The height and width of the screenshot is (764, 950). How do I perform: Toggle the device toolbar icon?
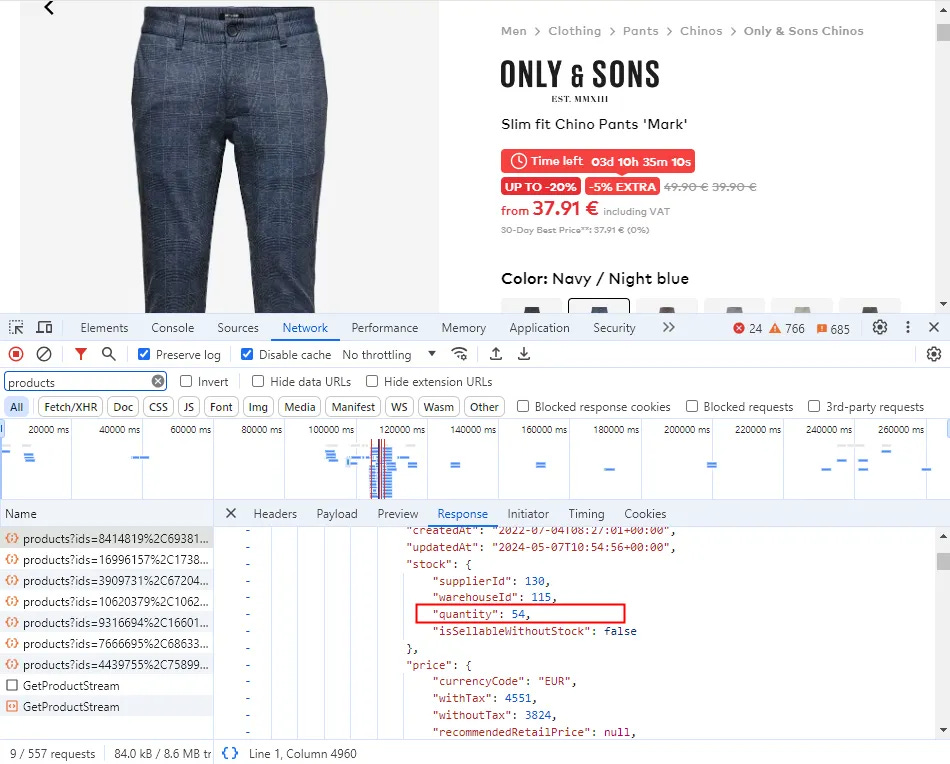[44, 328]
